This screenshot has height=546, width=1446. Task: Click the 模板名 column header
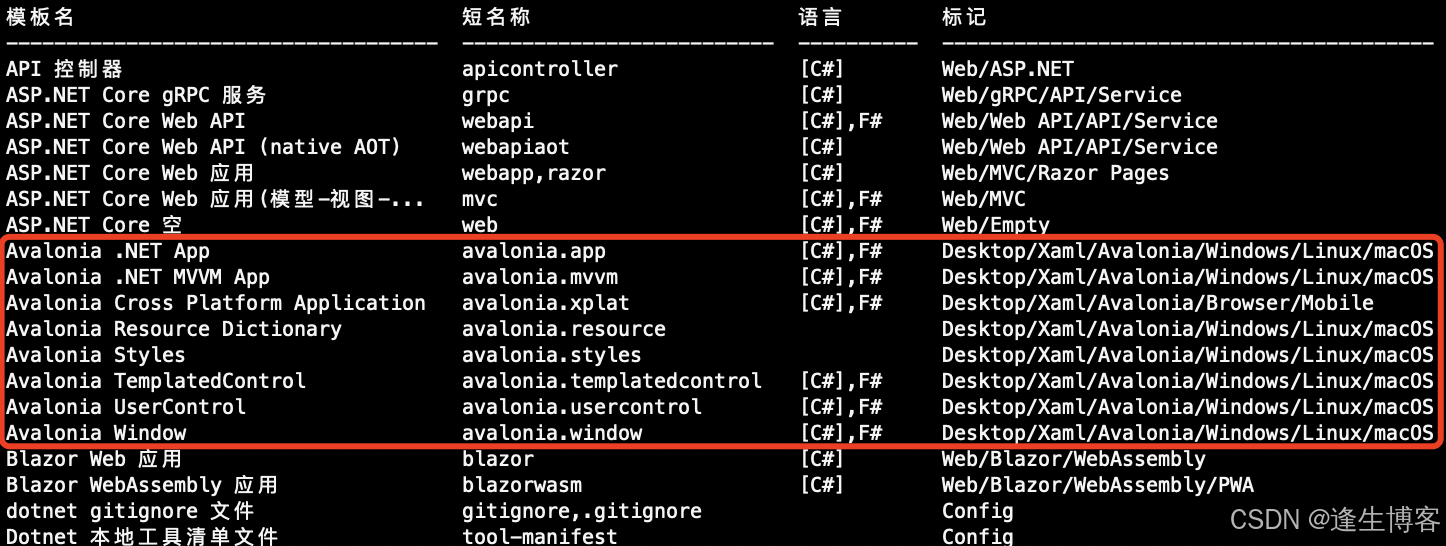40,17
